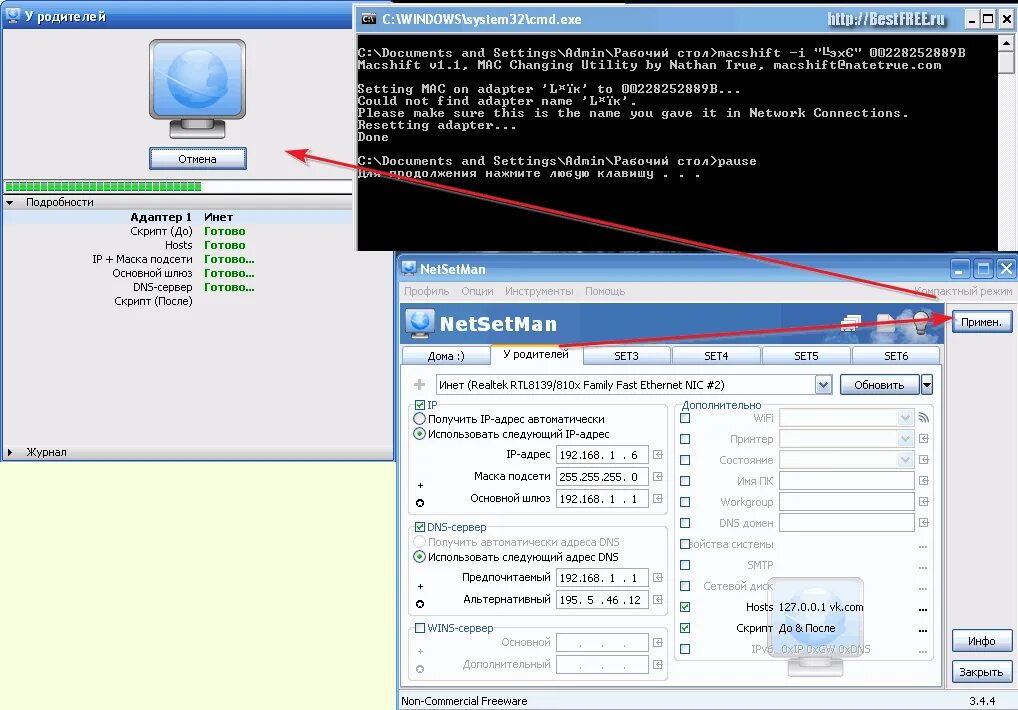This screenshot has width=1018, height=710.
Task: Click the small gear icon in IP section
Action: [420, 503]
